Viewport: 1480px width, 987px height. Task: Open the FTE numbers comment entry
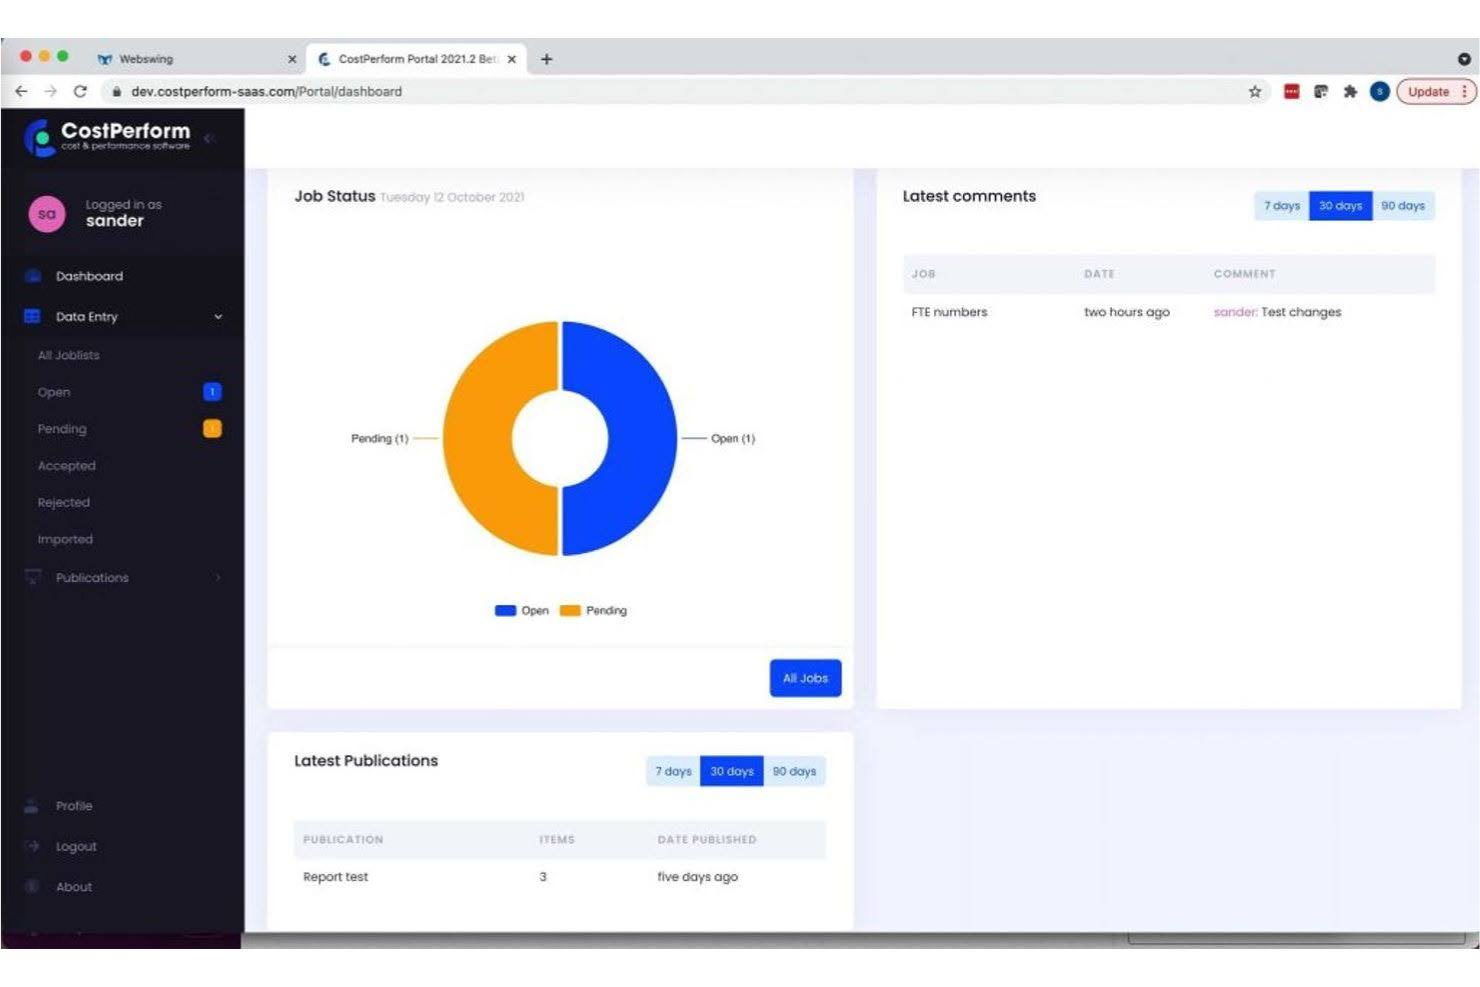point(947,312)
